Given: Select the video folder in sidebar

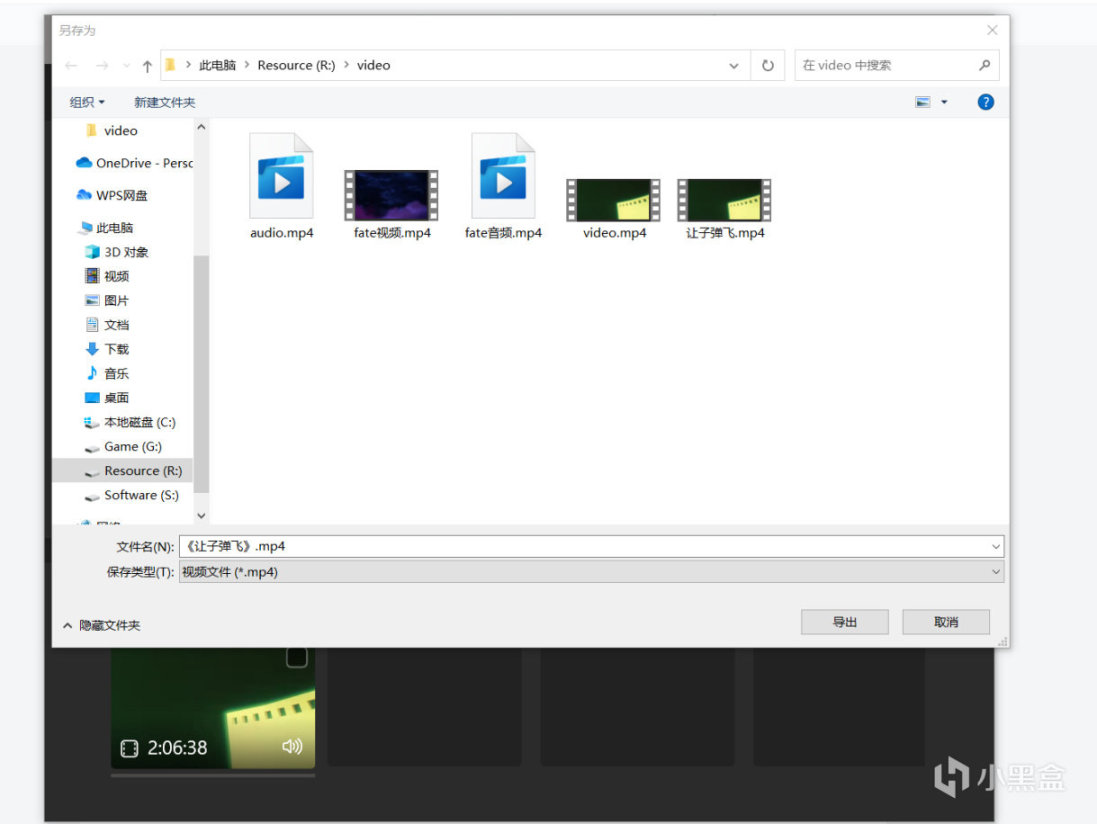Looking at the screenshot, I should [121, 131].
